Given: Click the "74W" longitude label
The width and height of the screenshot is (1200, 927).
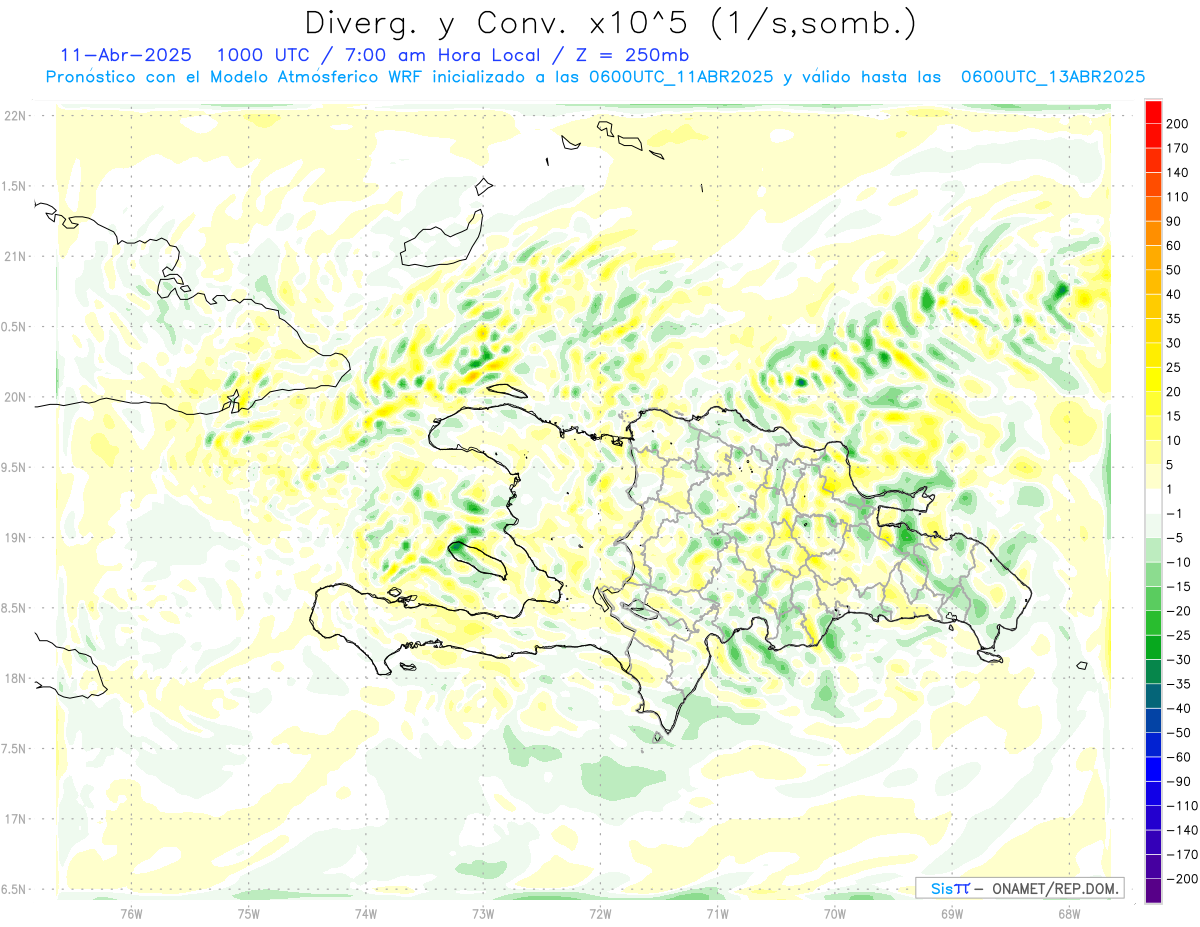Looking at the screenshot, I should pos(366,915).
